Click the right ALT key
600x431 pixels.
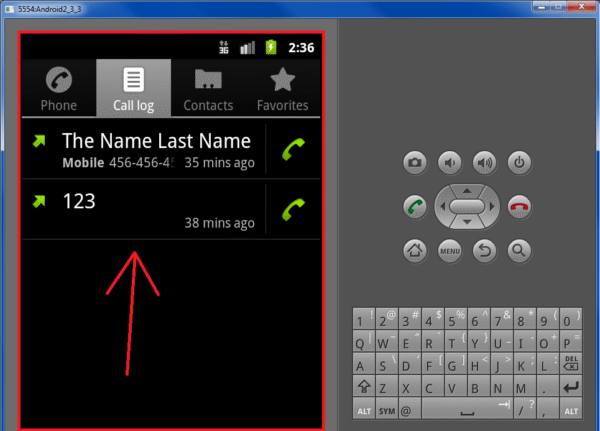pyautogui.click(x=571, y=408)
